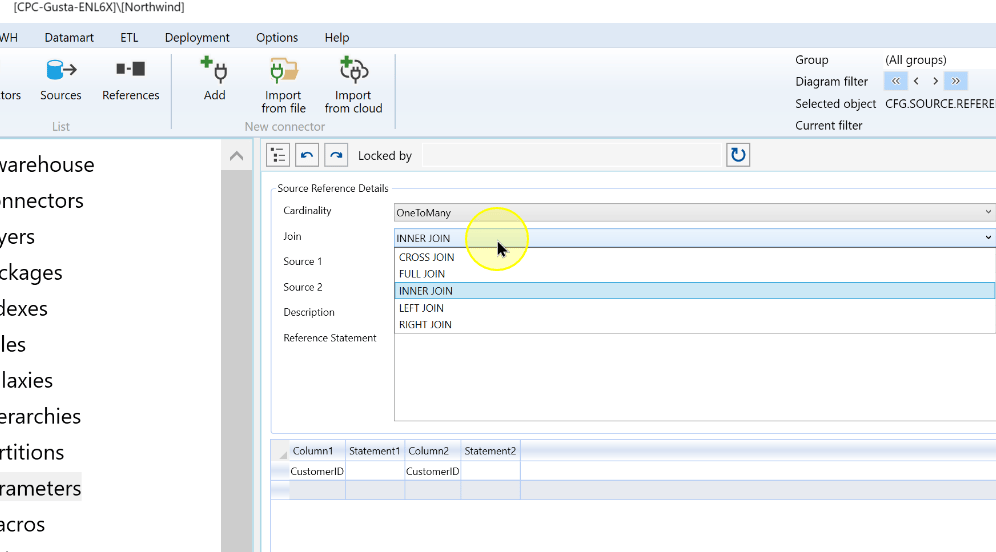Viewport: 996px width, 552px height.
Task: Select Column2 cell CustomerID
Action: coord(433,471)
